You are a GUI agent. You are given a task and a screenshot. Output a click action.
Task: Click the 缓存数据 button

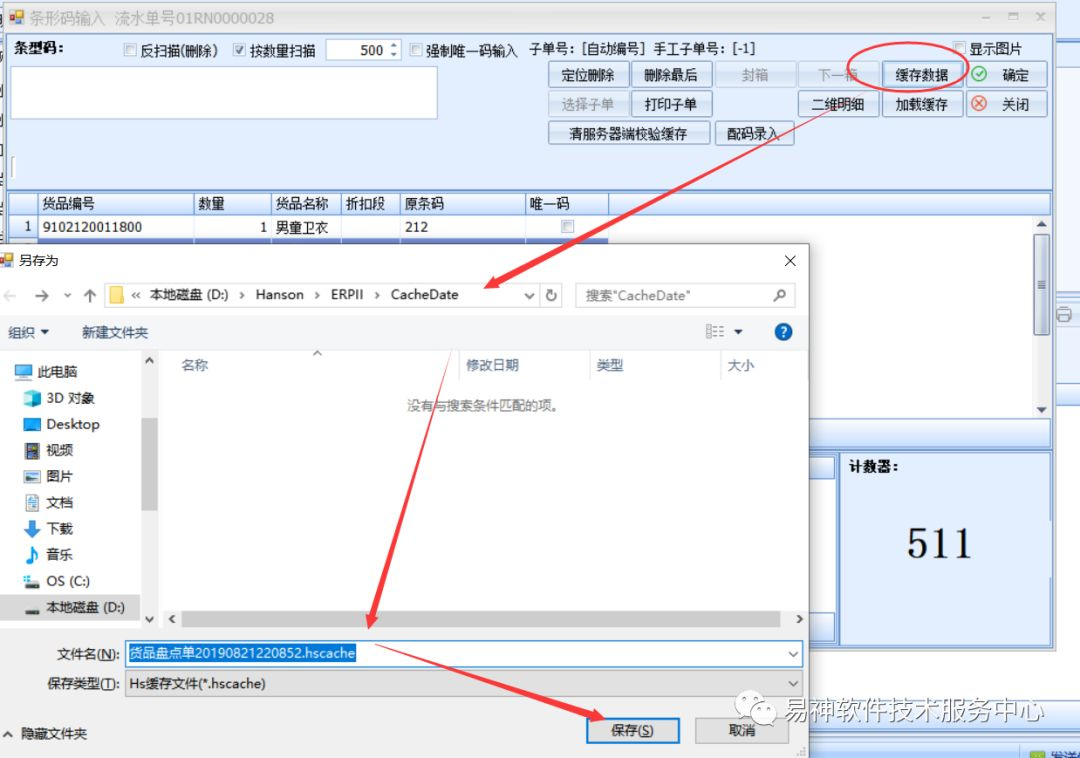[x=922, y=75]
